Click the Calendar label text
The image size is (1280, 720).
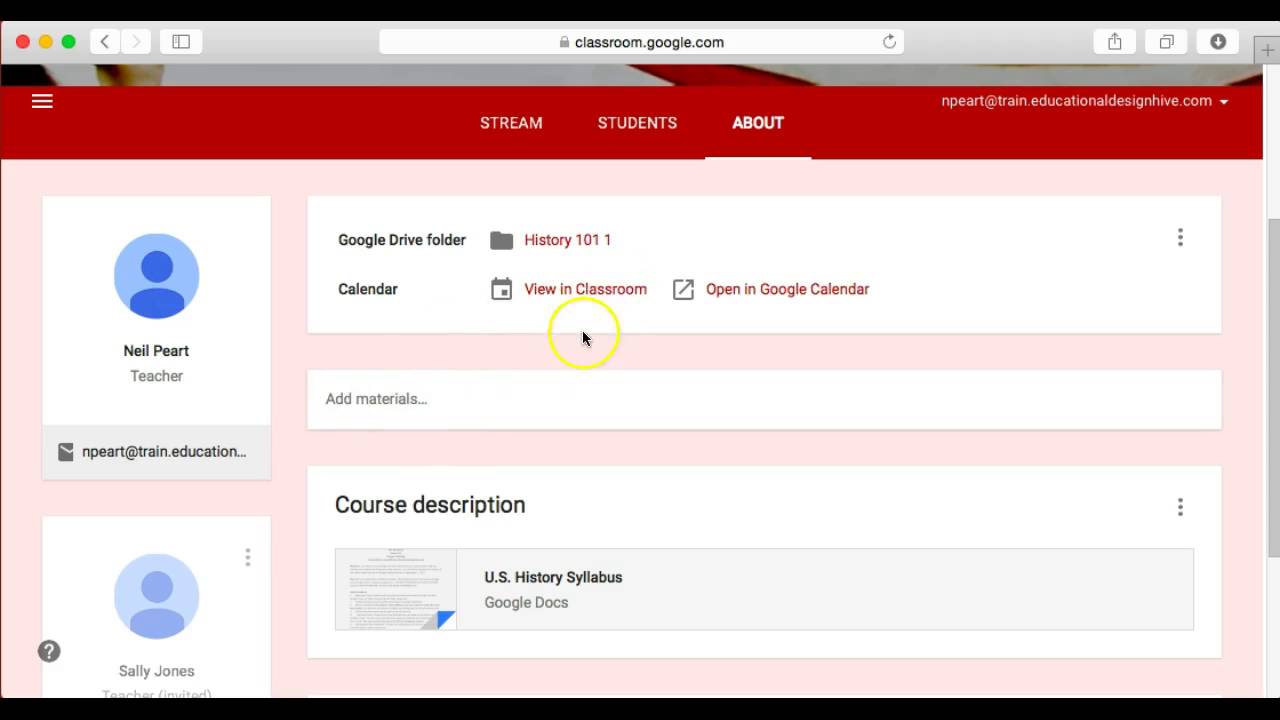pos(368,289)
